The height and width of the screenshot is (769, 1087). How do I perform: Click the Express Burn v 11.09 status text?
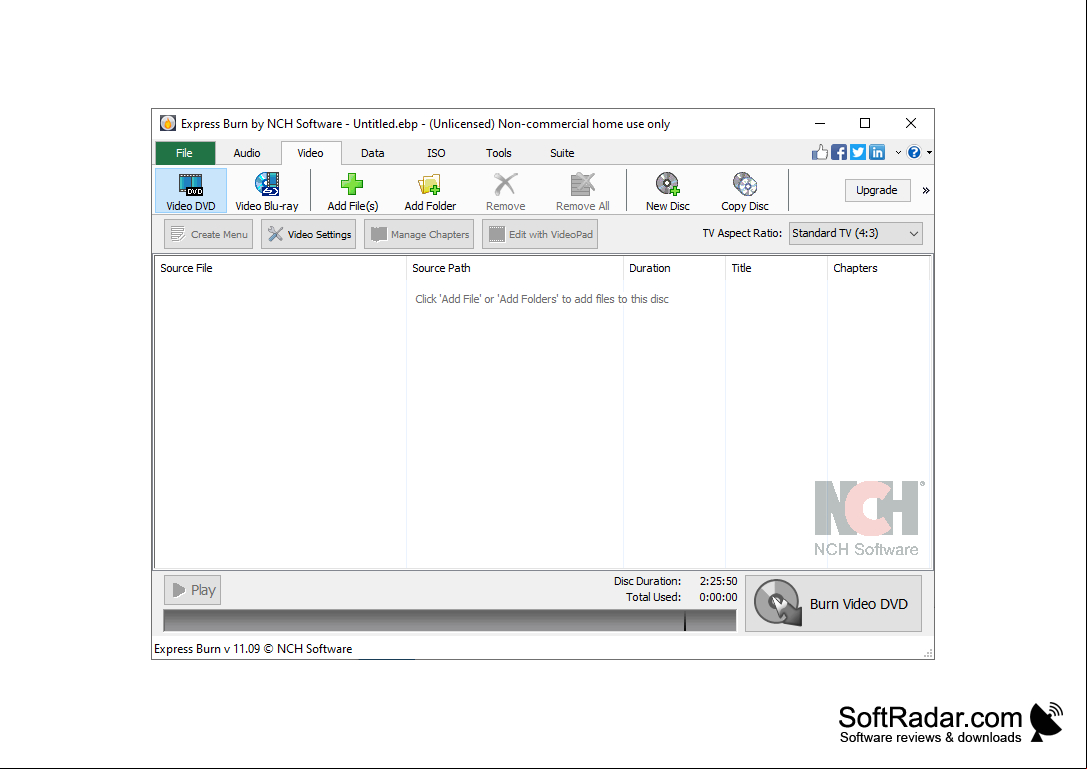pos(253,649)
